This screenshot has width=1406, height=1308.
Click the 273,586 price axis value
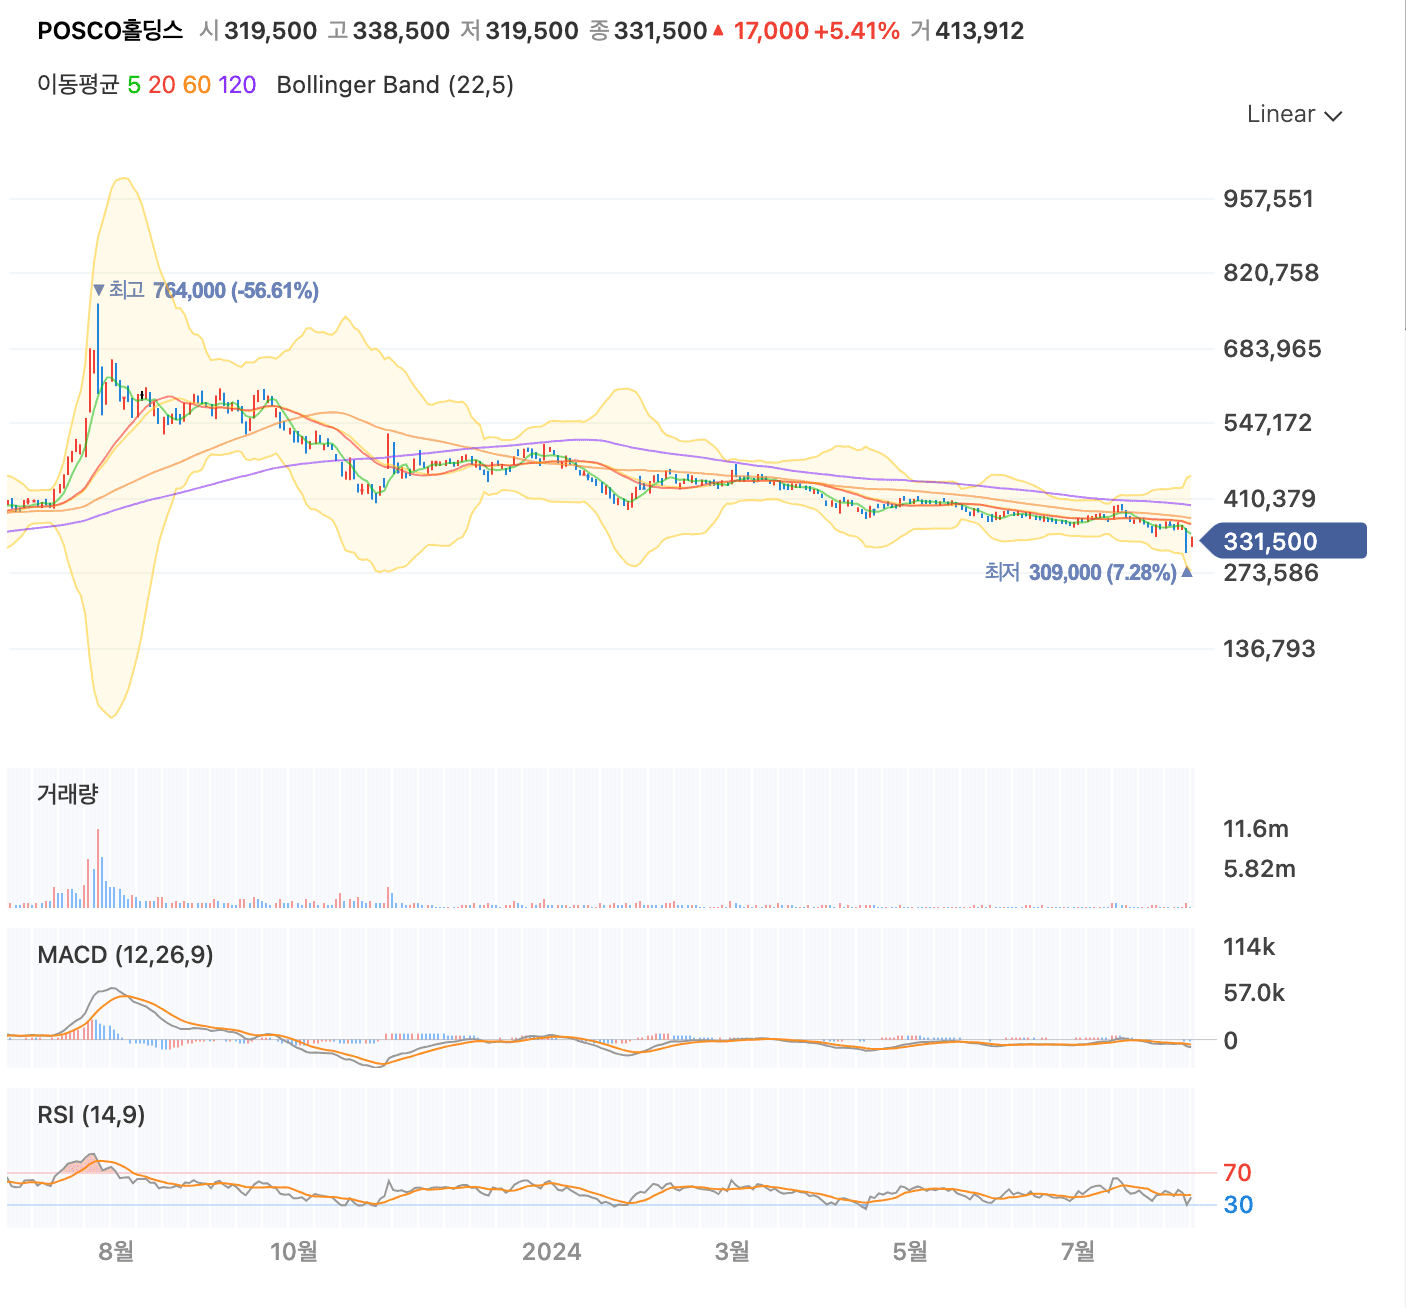[1271, 572]
